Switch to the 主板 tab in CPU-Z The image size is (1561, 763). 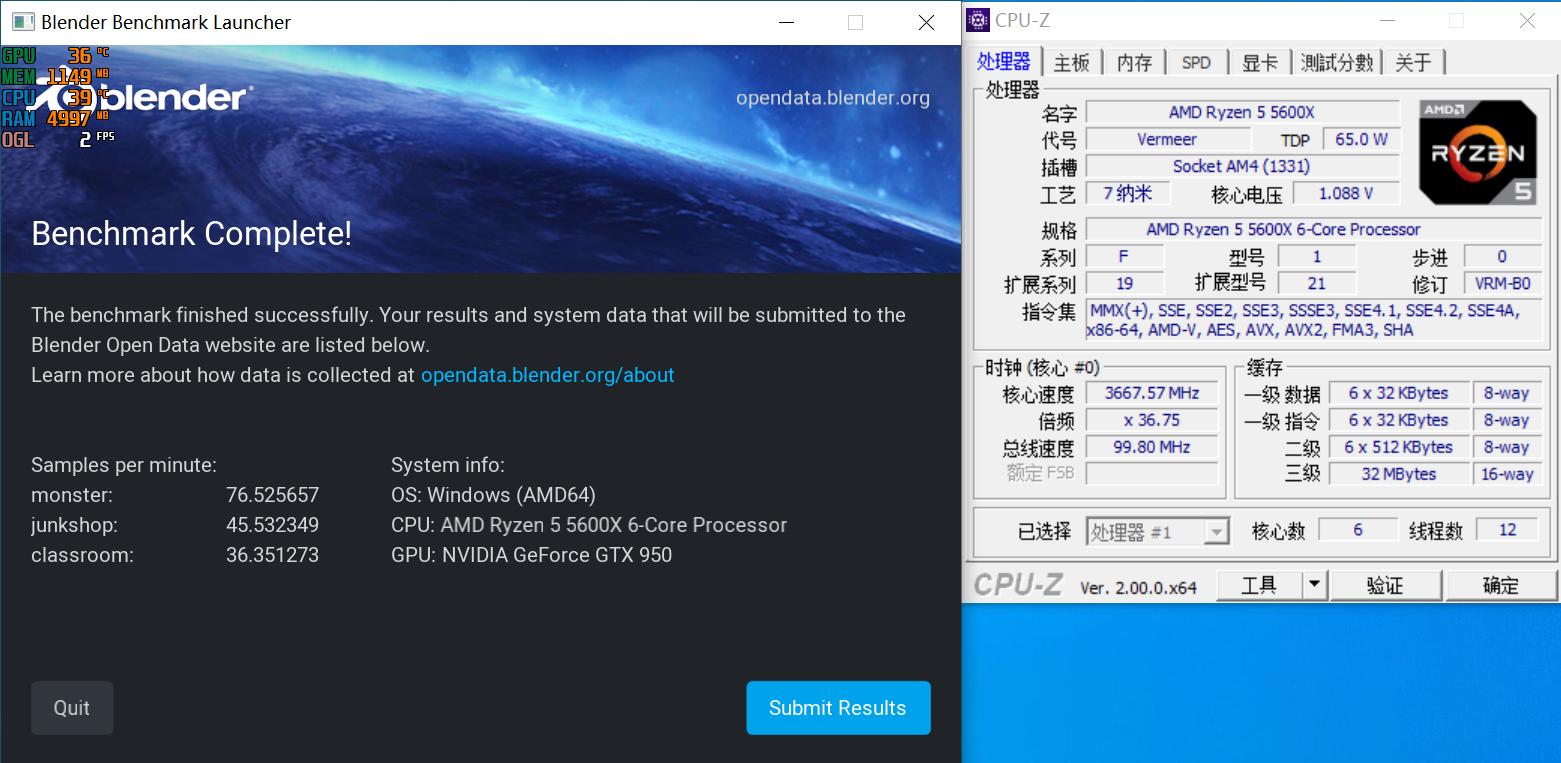[1073, 61]
